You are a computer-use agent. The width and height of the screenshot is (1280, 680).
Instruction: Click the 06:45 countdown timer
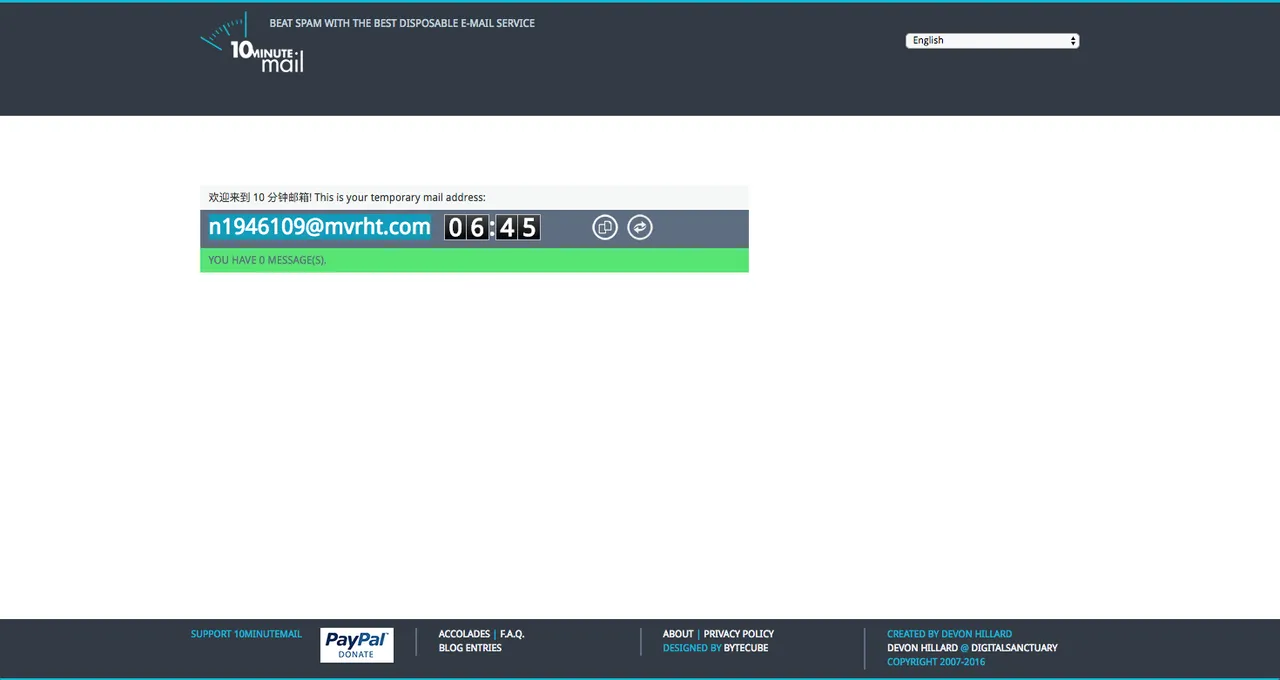click(492, 228)
